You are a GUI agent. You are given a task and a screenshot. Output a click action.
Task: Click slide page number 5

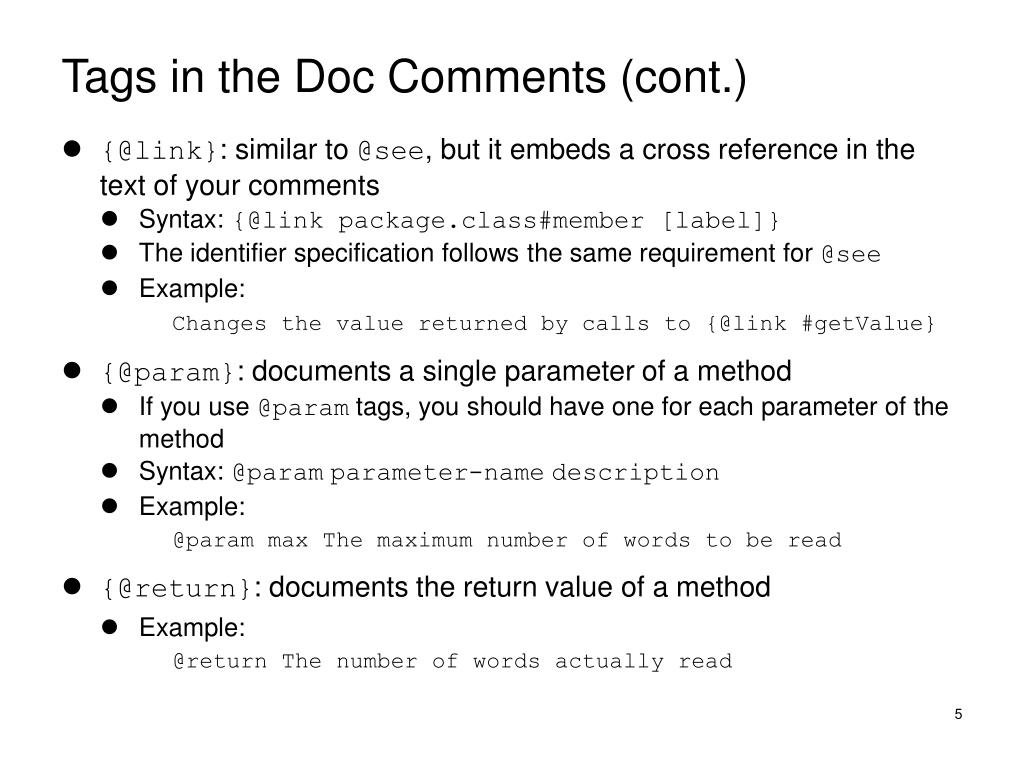958,714
